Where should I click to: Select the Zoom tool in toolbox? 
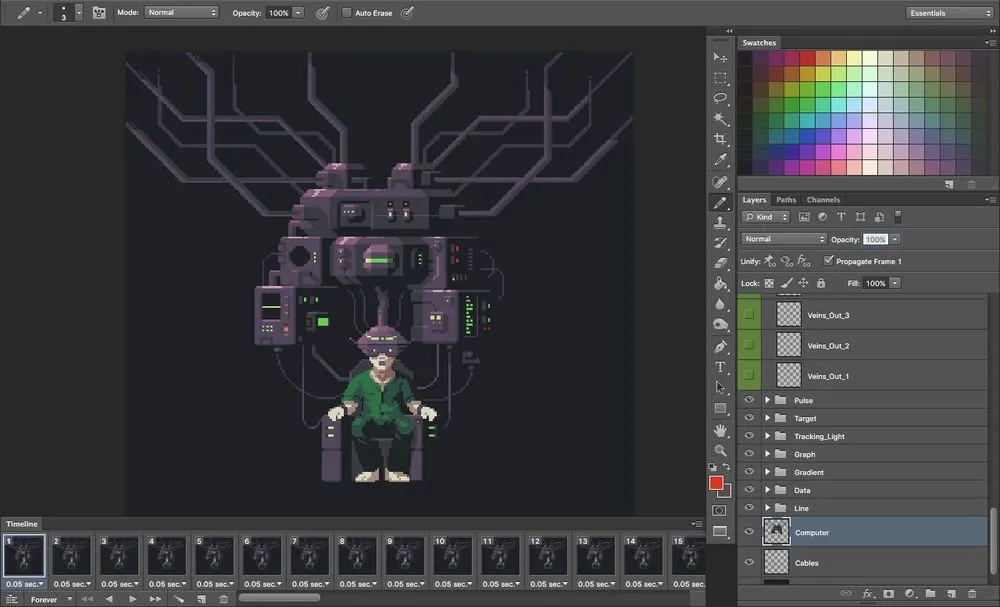720,450
